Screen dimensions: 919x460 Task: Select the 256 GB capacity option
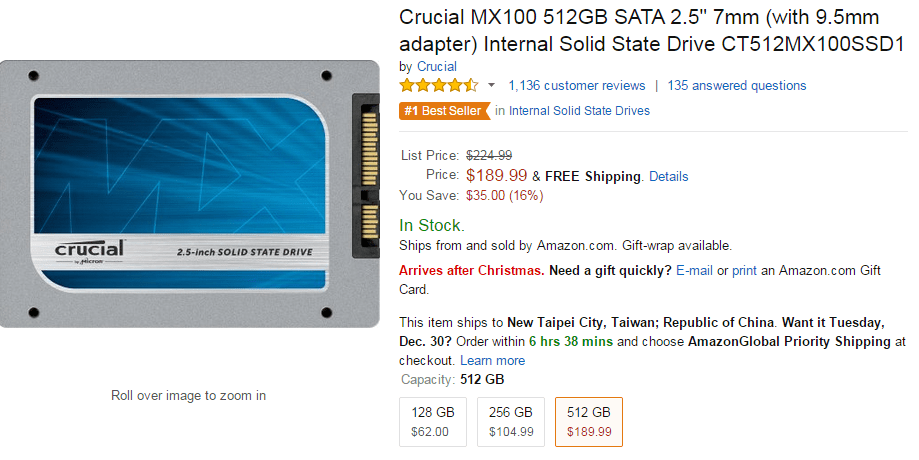click(511, 421)
